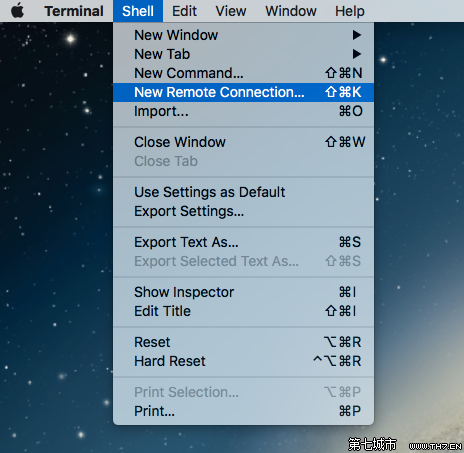Select Edit Title menu item
Image resolution: width=464 pixels, height=453 pixels.
(243, 311)
